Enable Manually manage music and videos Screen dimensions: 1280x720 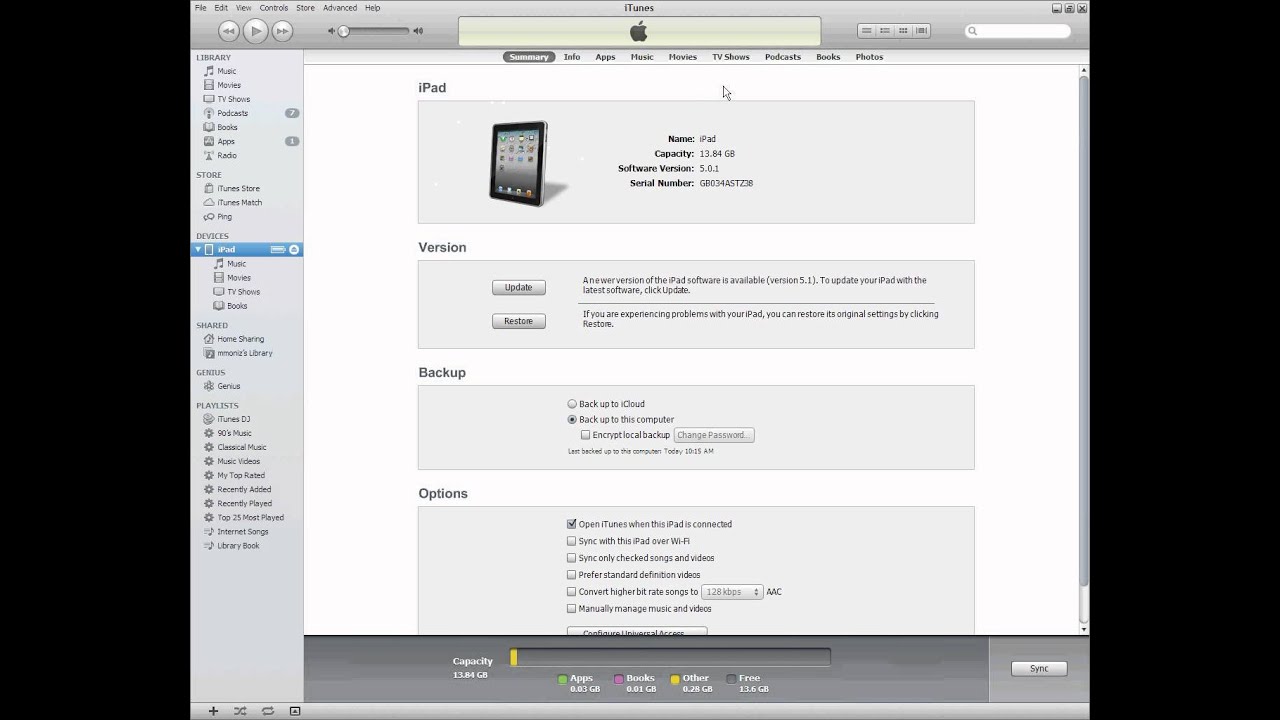pyautogui.click(x=572, y=608)
